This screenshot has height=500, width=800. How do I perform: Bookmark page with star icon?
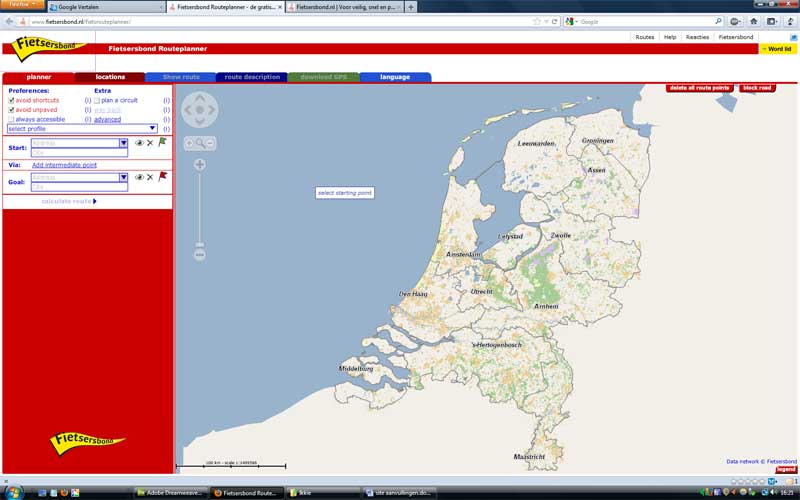(536, 21)
